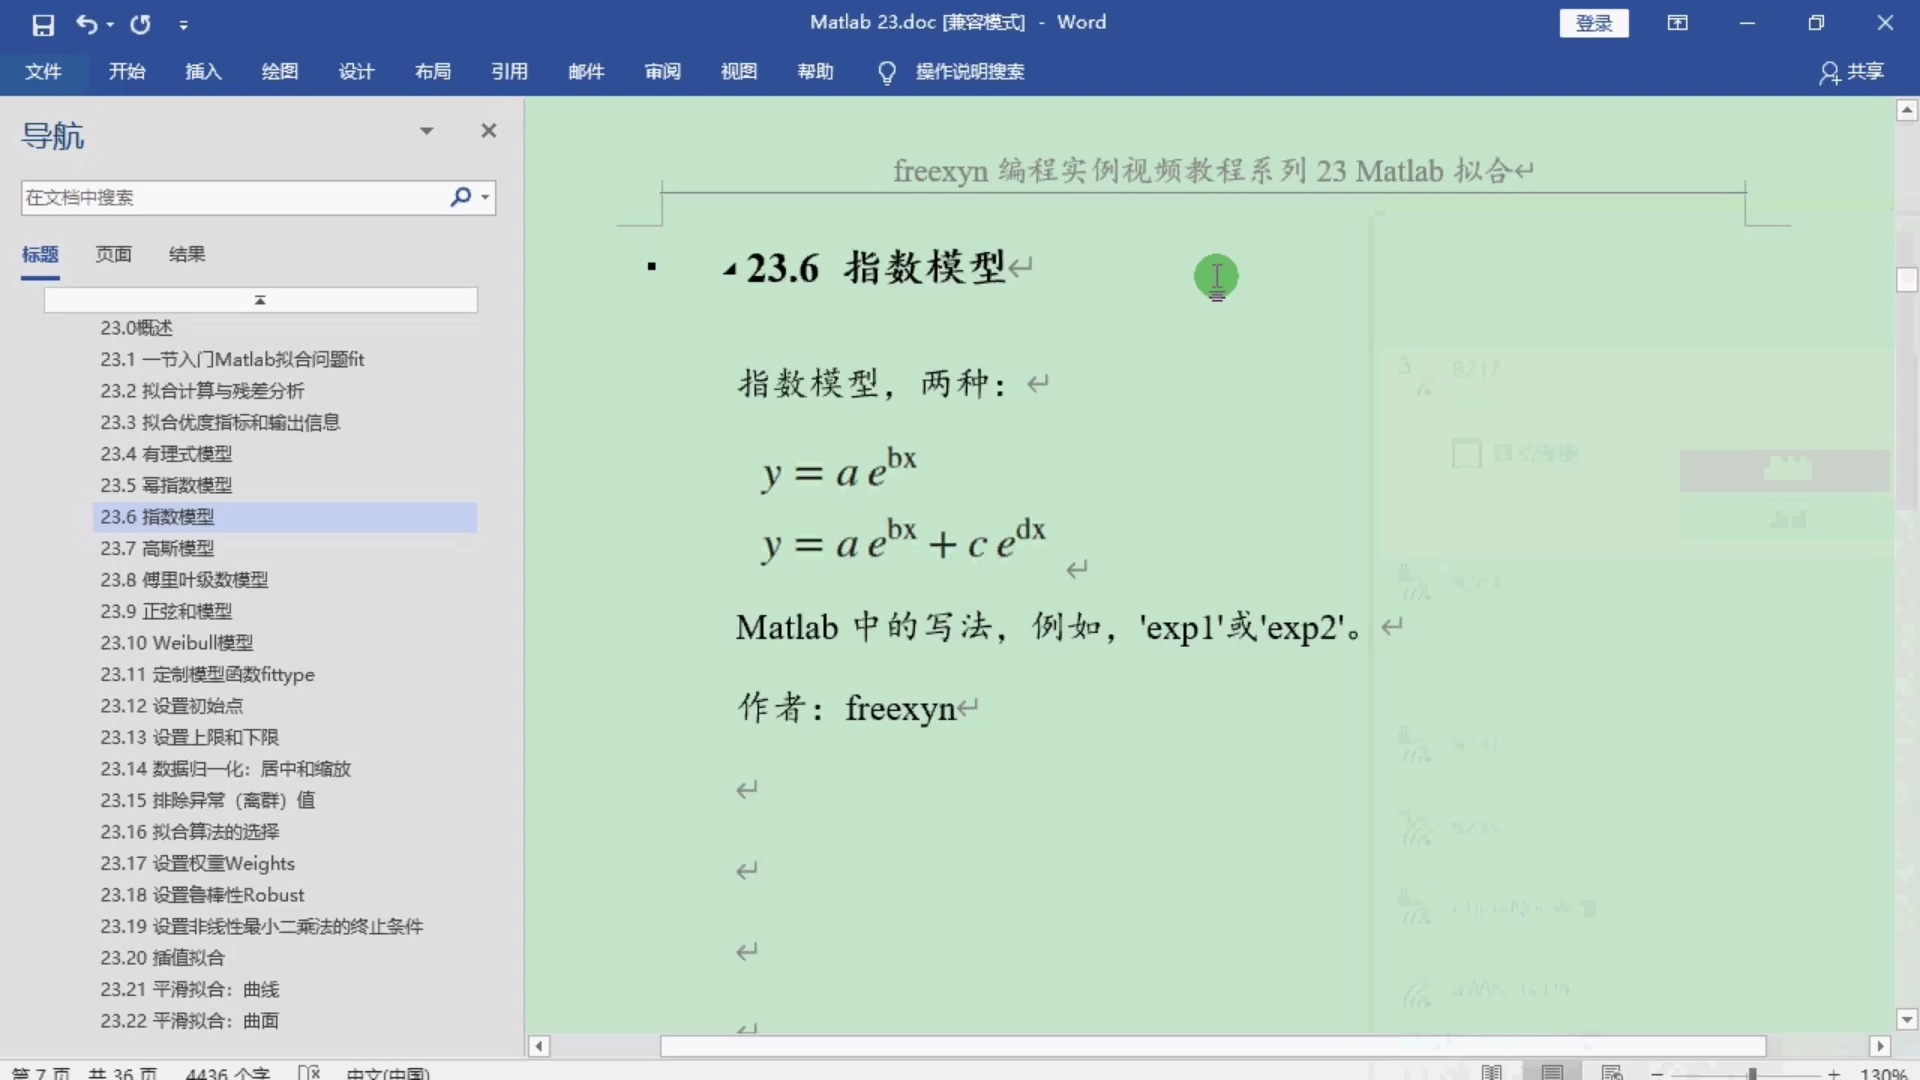Open Ribbon Display Options
The width and height of the screenshot is (1920, 1080).
(1677, 22)
